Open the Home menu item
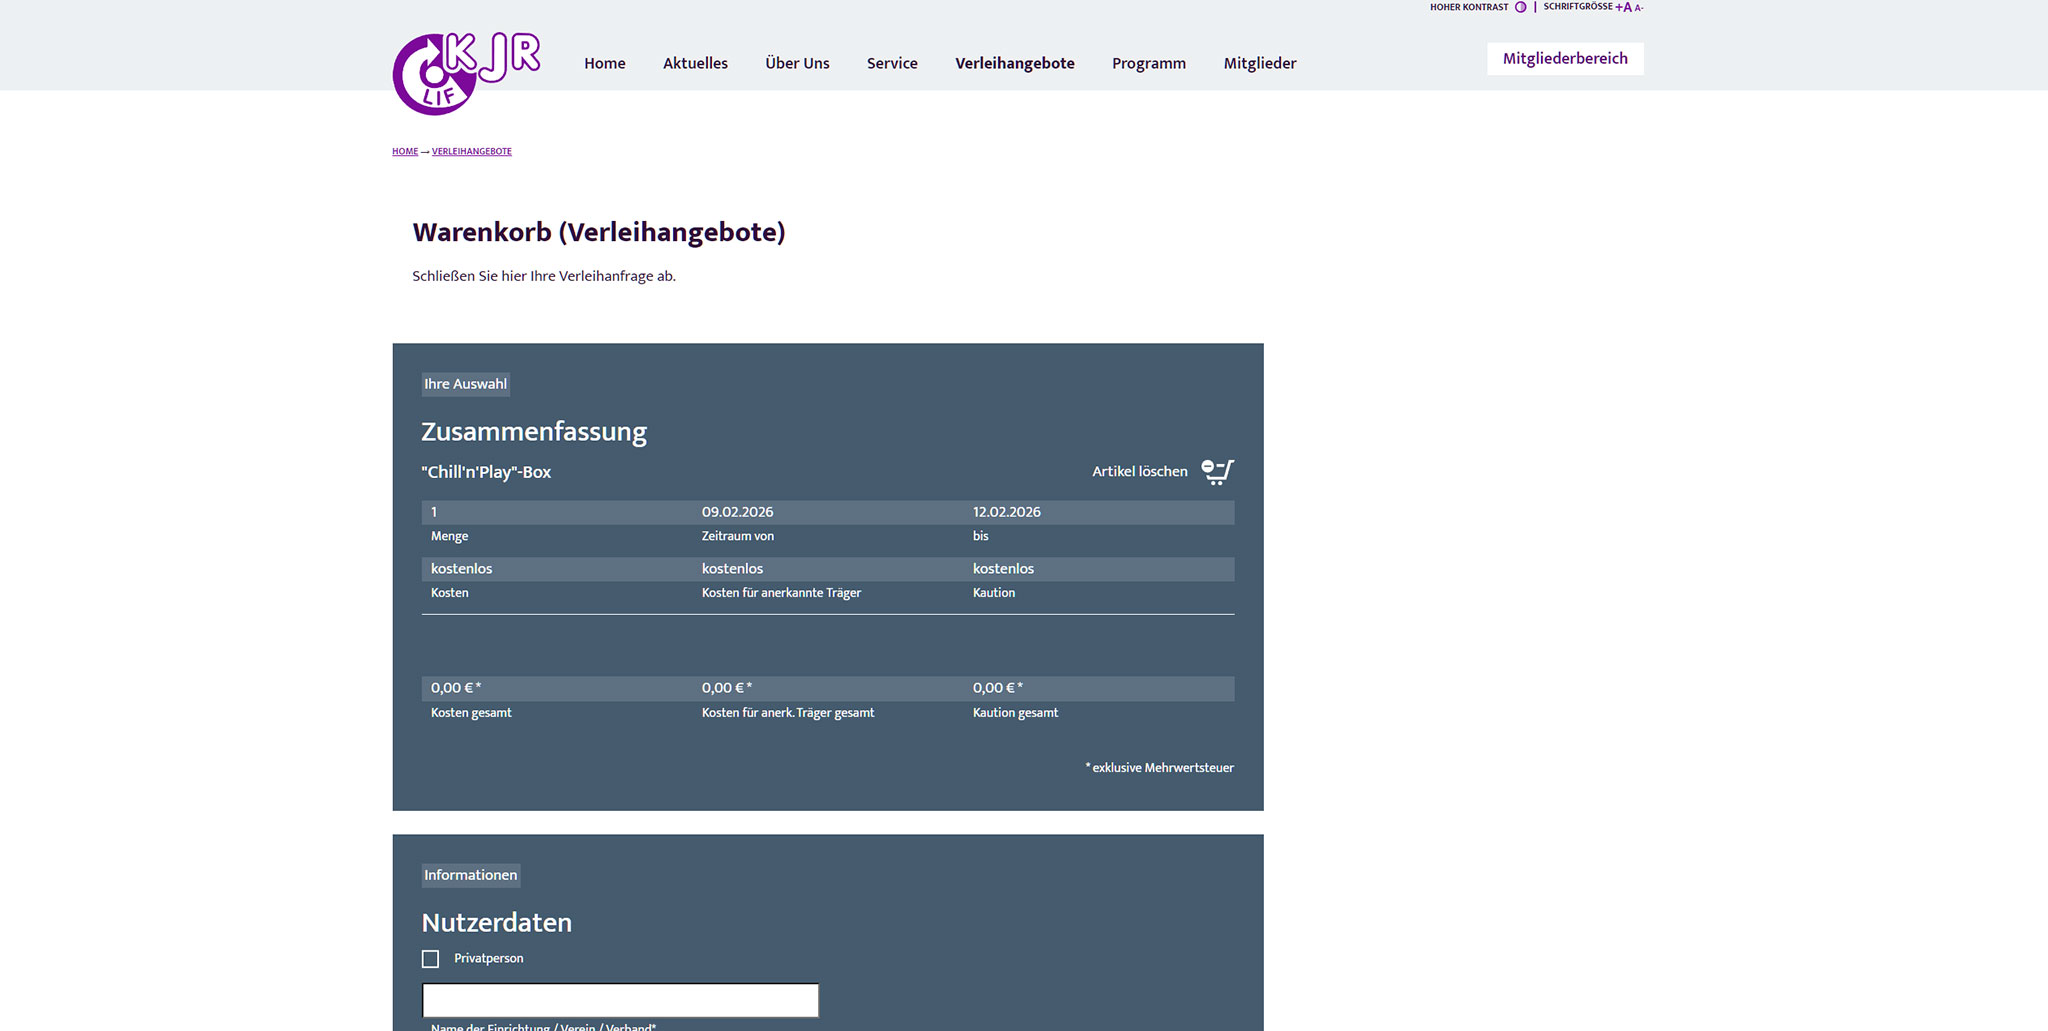The image size is (2048, 1031). click(604, 63)
